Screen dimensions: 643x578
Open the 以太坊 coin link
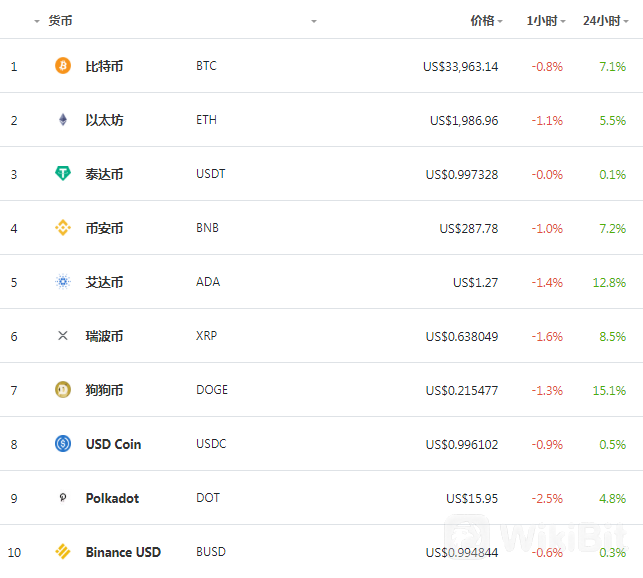coord(104,120)
